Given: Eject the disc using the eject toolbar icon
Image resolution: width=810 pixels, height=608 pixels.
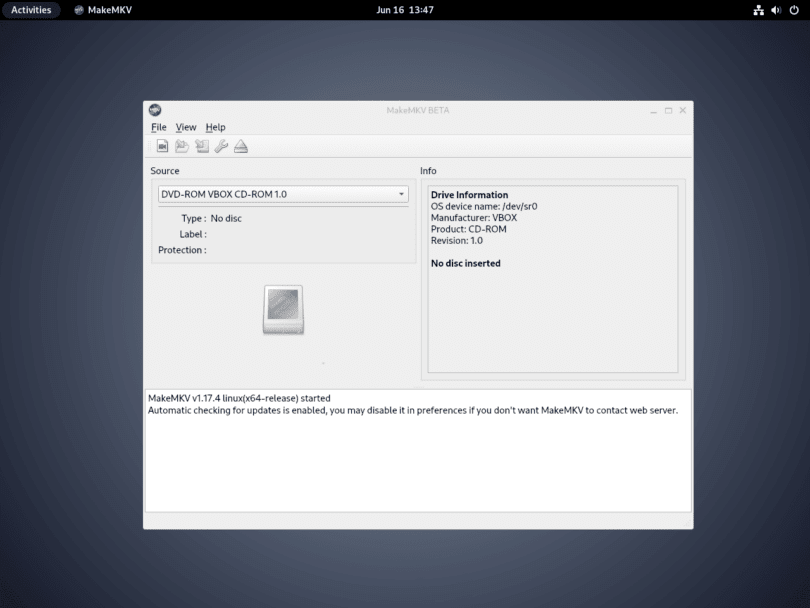Looking at the screenshot, I should pyautogui.click(x=241, y=146).
